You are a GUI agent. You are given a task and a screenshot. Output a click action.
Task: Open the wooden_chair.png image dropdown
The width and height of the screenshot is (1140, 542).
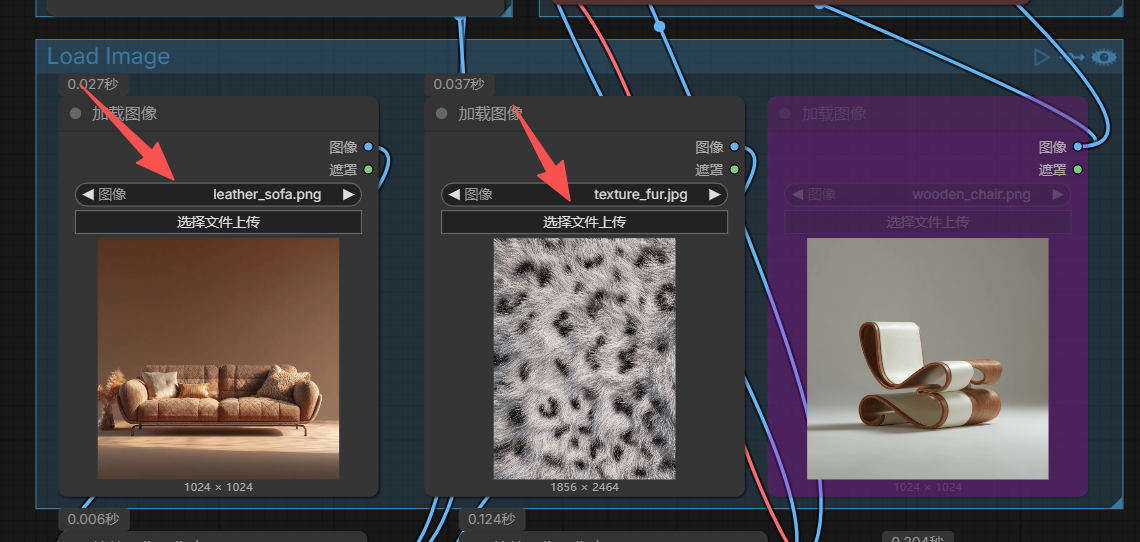tap(928, 194)
